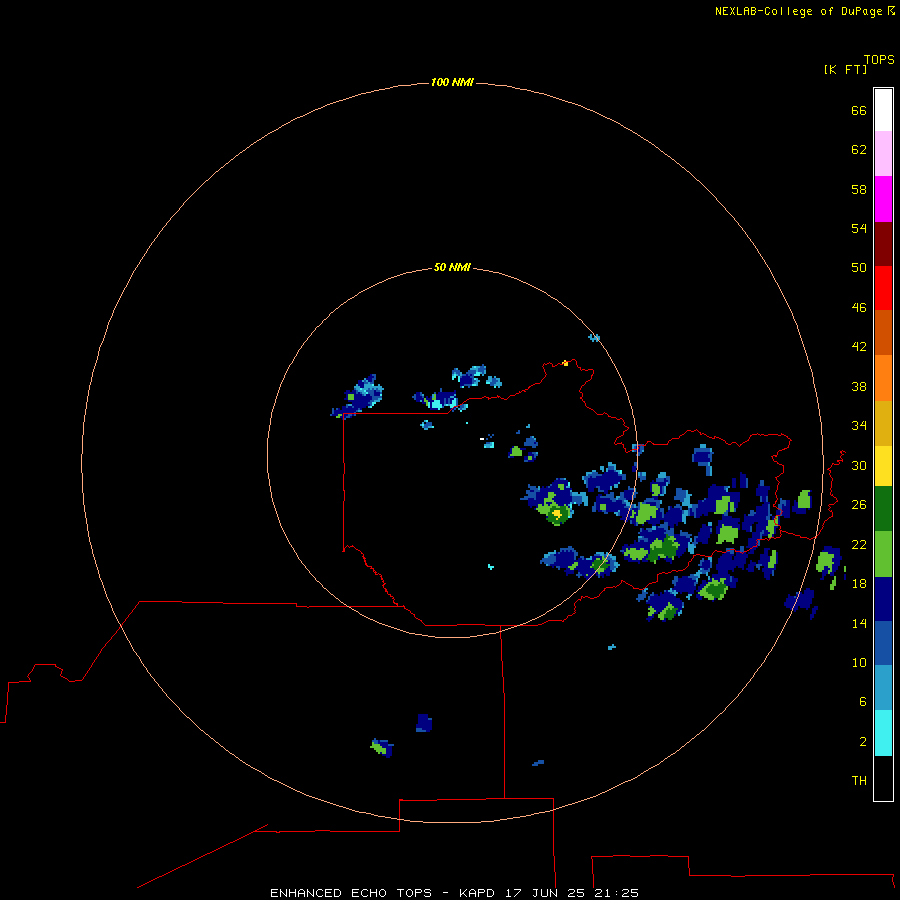
Task: Click the bright red 50 kft swatch
Action: tap(883, 288)
